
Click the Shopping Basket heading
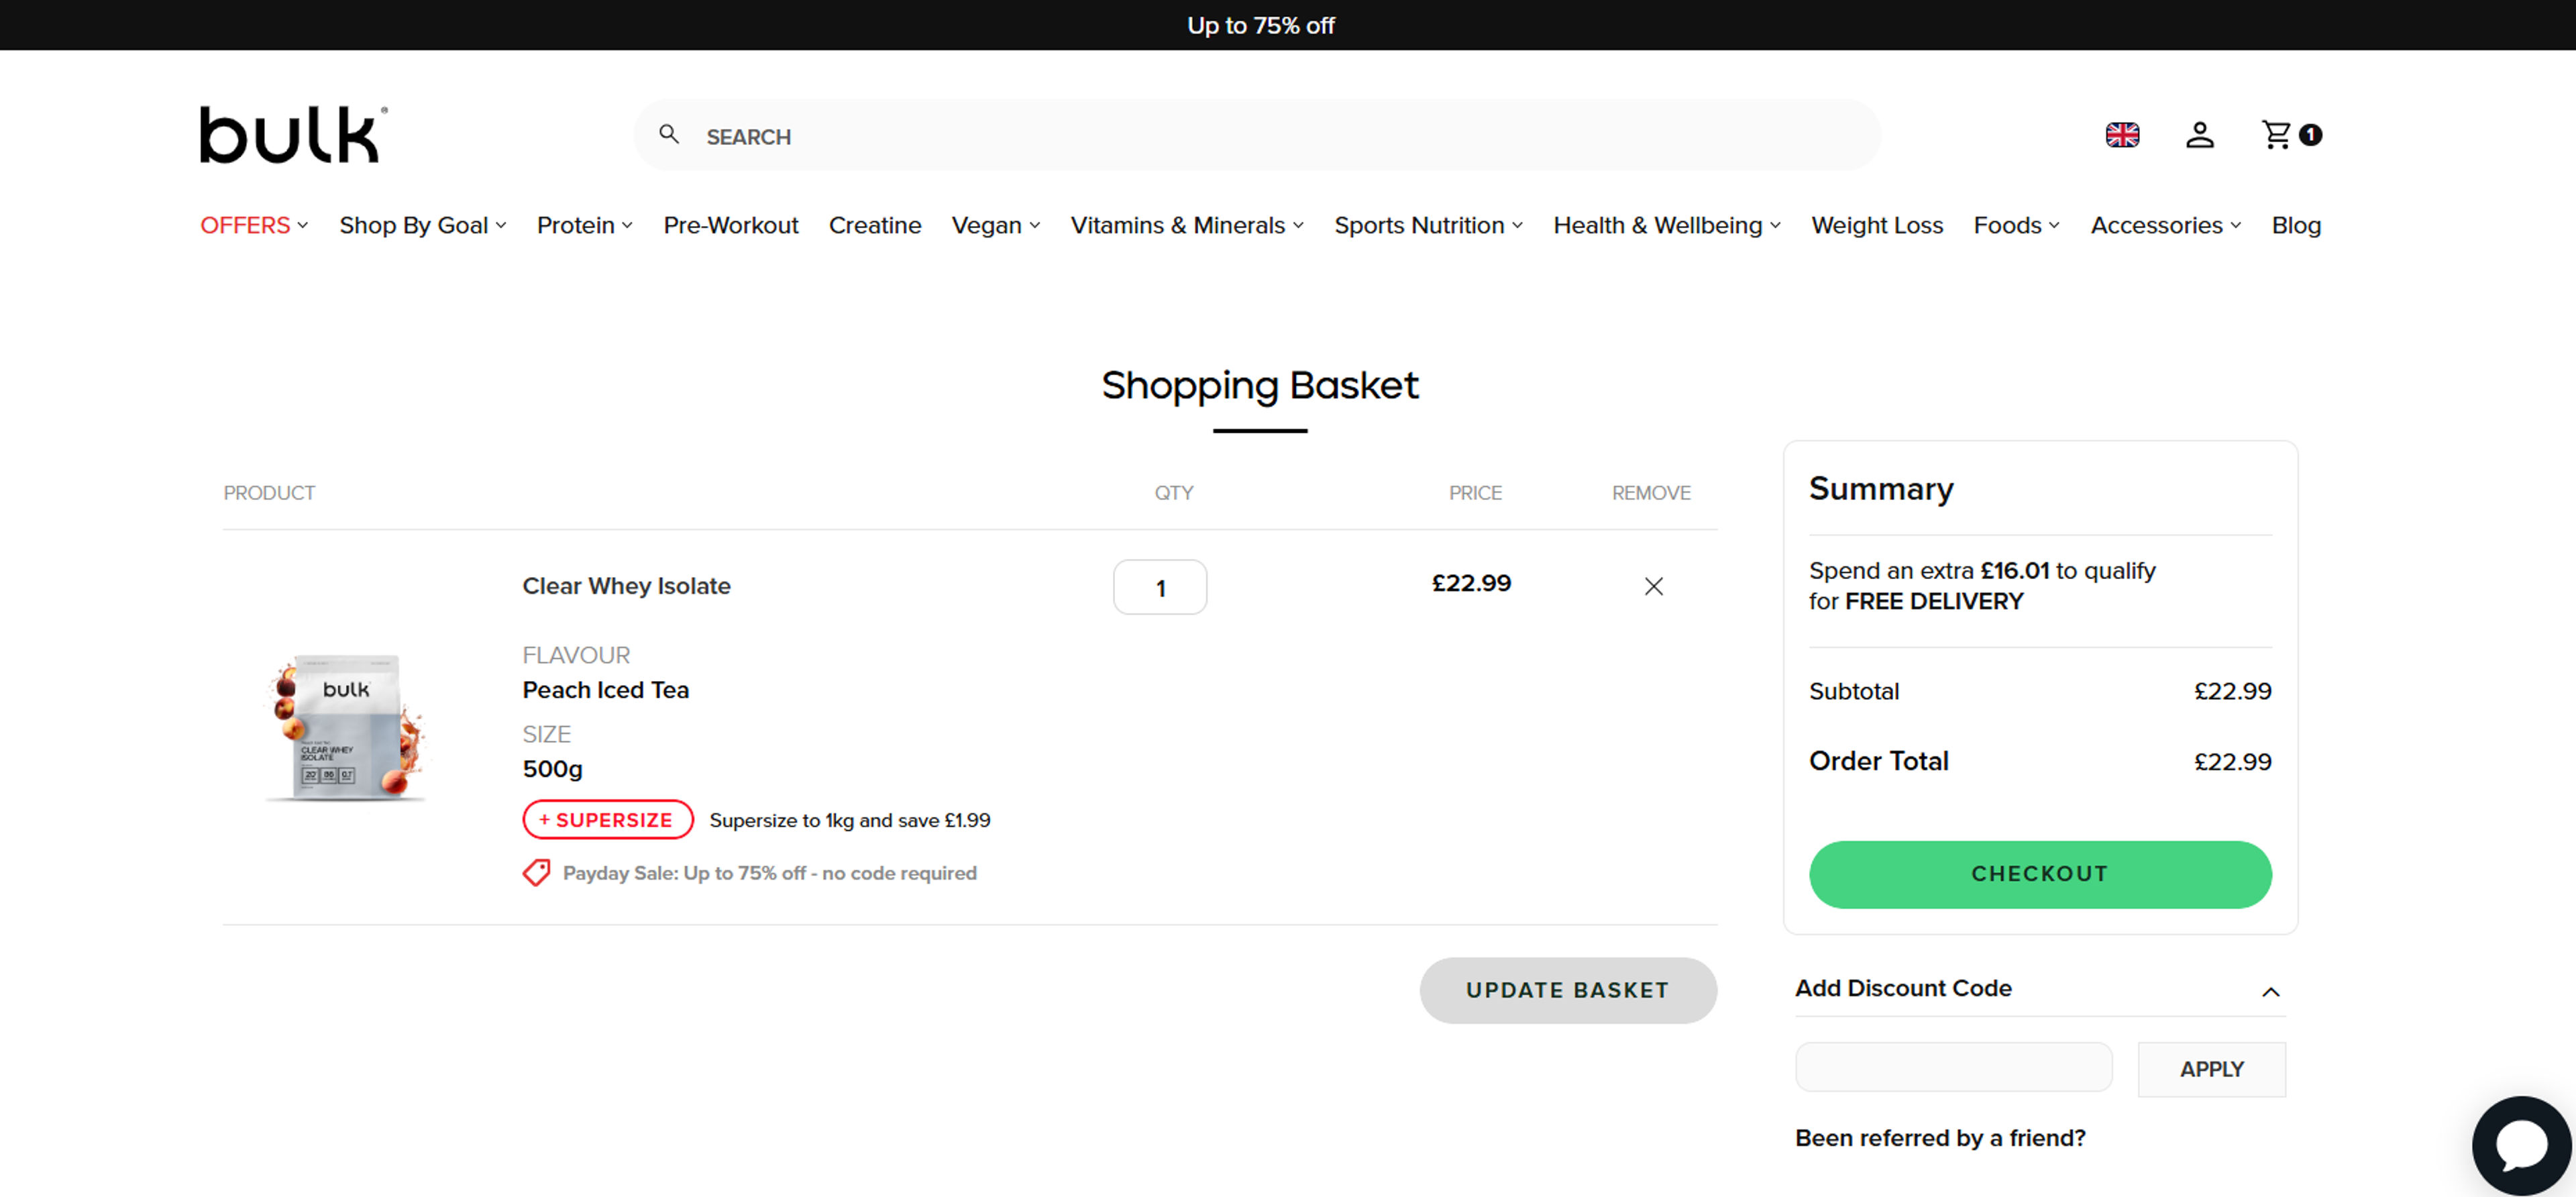[1259, 386]
